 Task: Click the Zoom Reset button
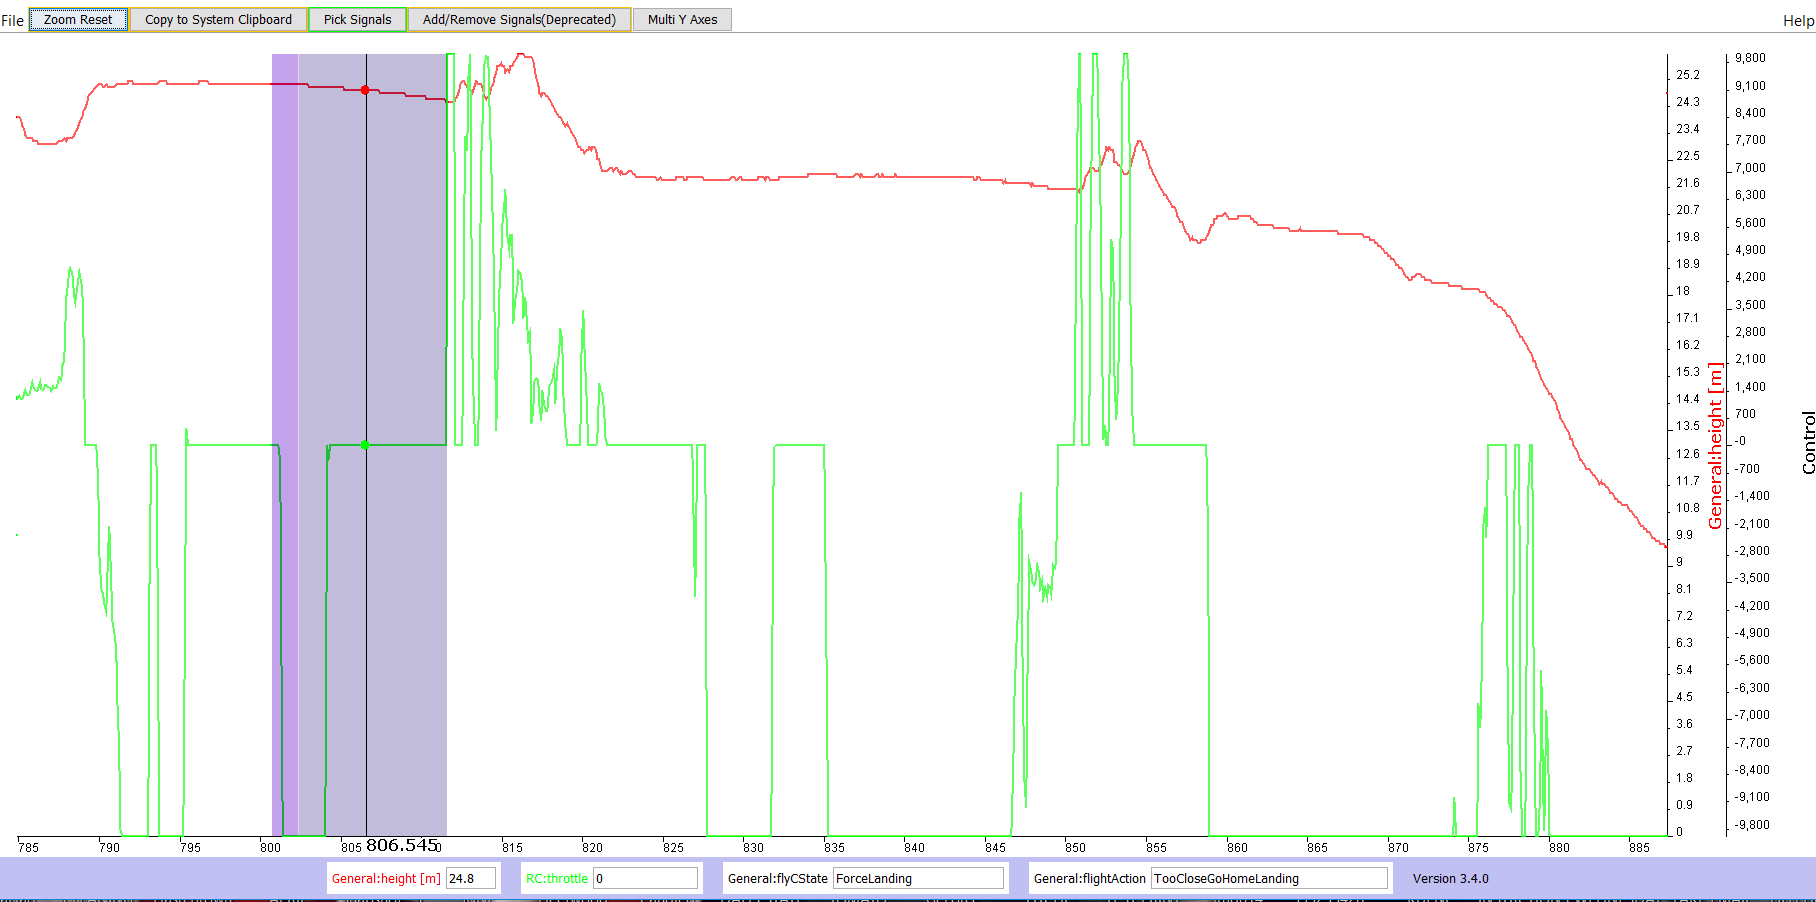point(78,19)
